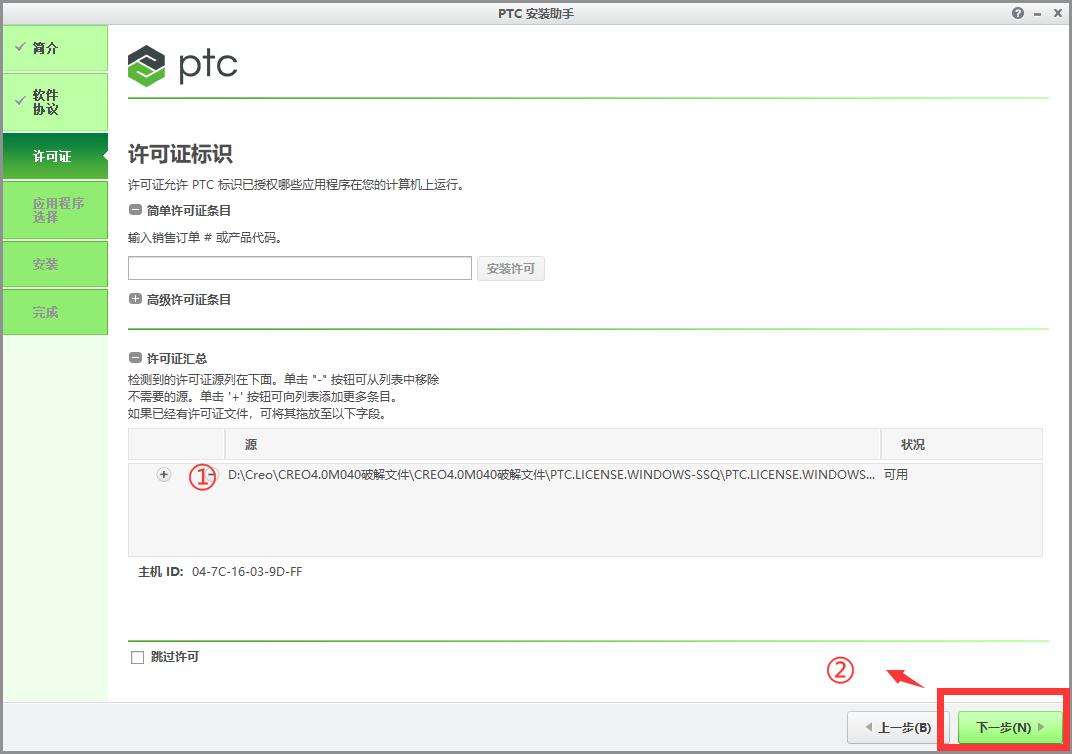Screen dimensions: 1072x754
Task: Collapse 简单许可证条目 using its minus icon
Action: click(x=134, y=210)
